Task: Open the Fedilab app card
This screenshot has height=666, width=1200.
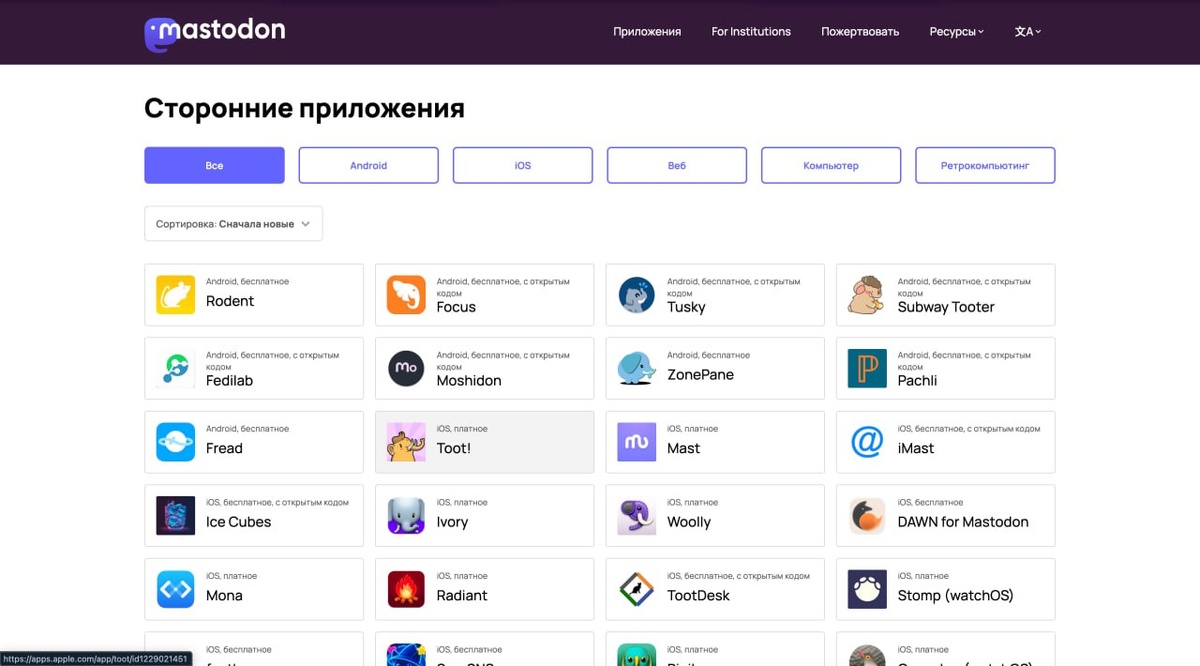Action: pyautogui.click(x=254, y=369)
